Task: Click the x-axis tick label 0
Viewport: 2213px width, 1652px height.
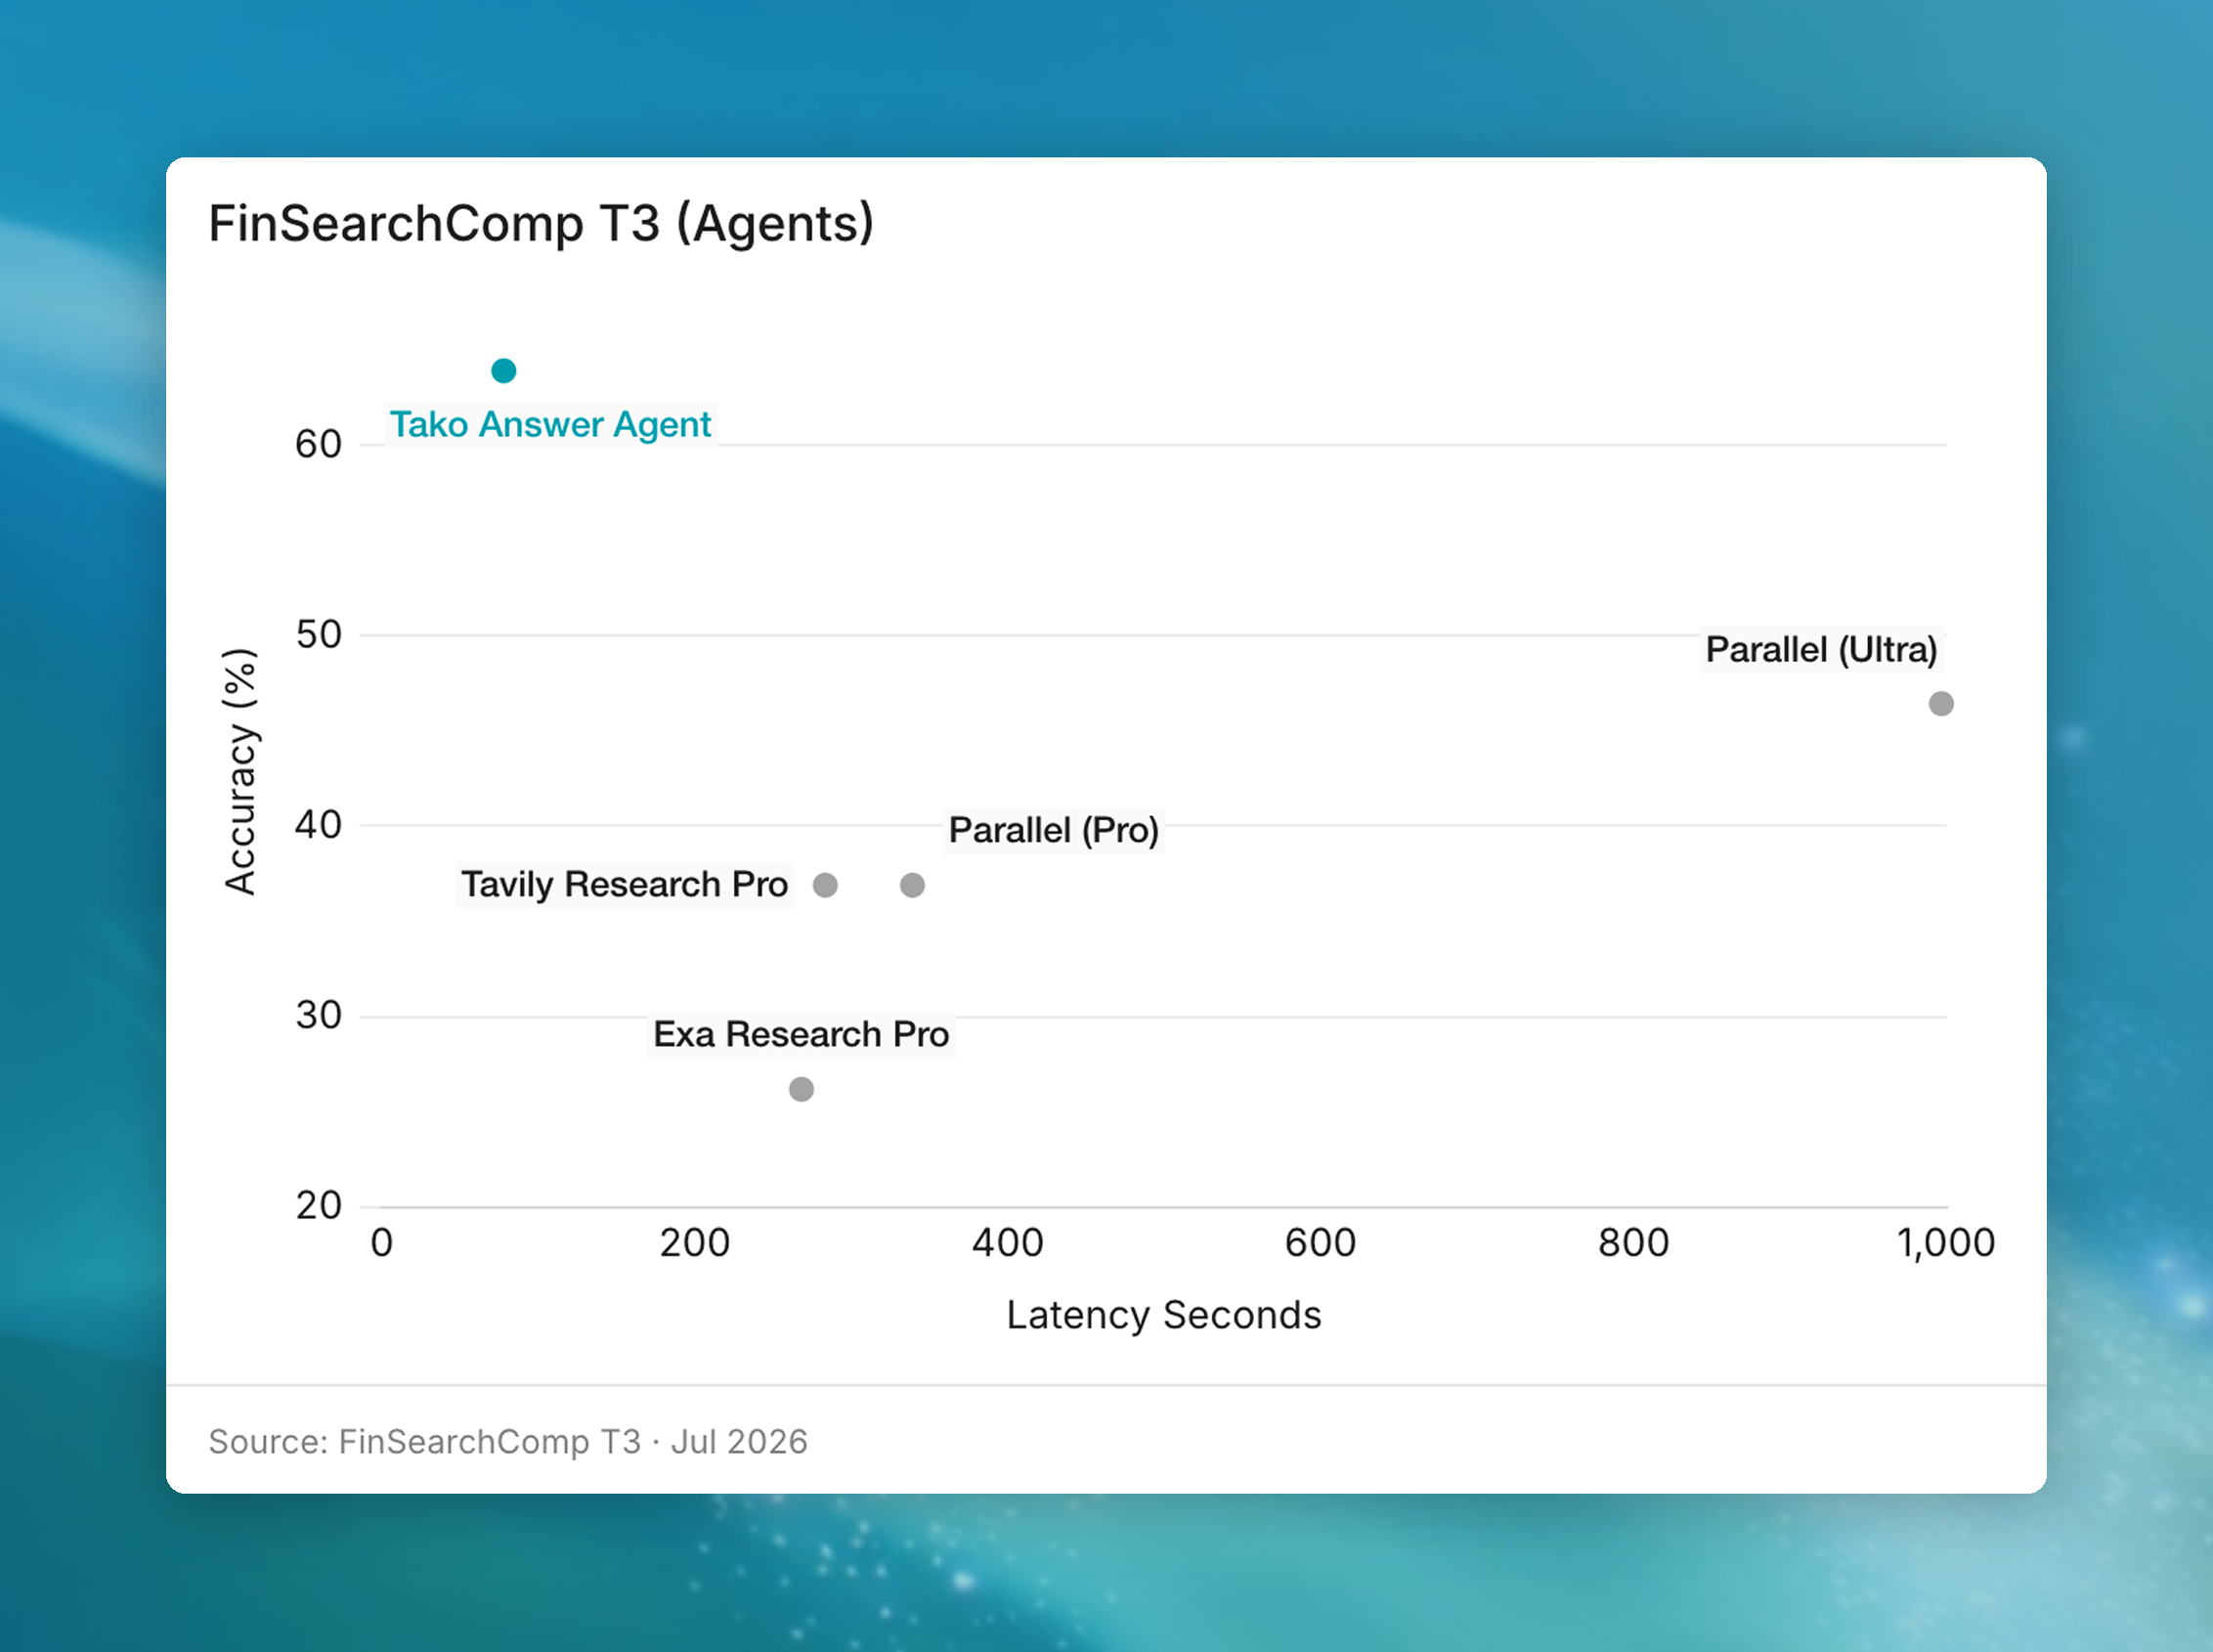Action: point(381,1243)
